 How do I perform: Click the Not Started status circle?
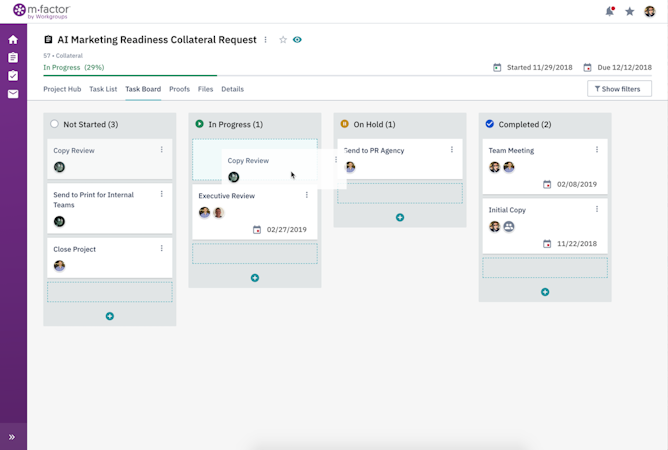pyautogui.click(x=54, y=124)
